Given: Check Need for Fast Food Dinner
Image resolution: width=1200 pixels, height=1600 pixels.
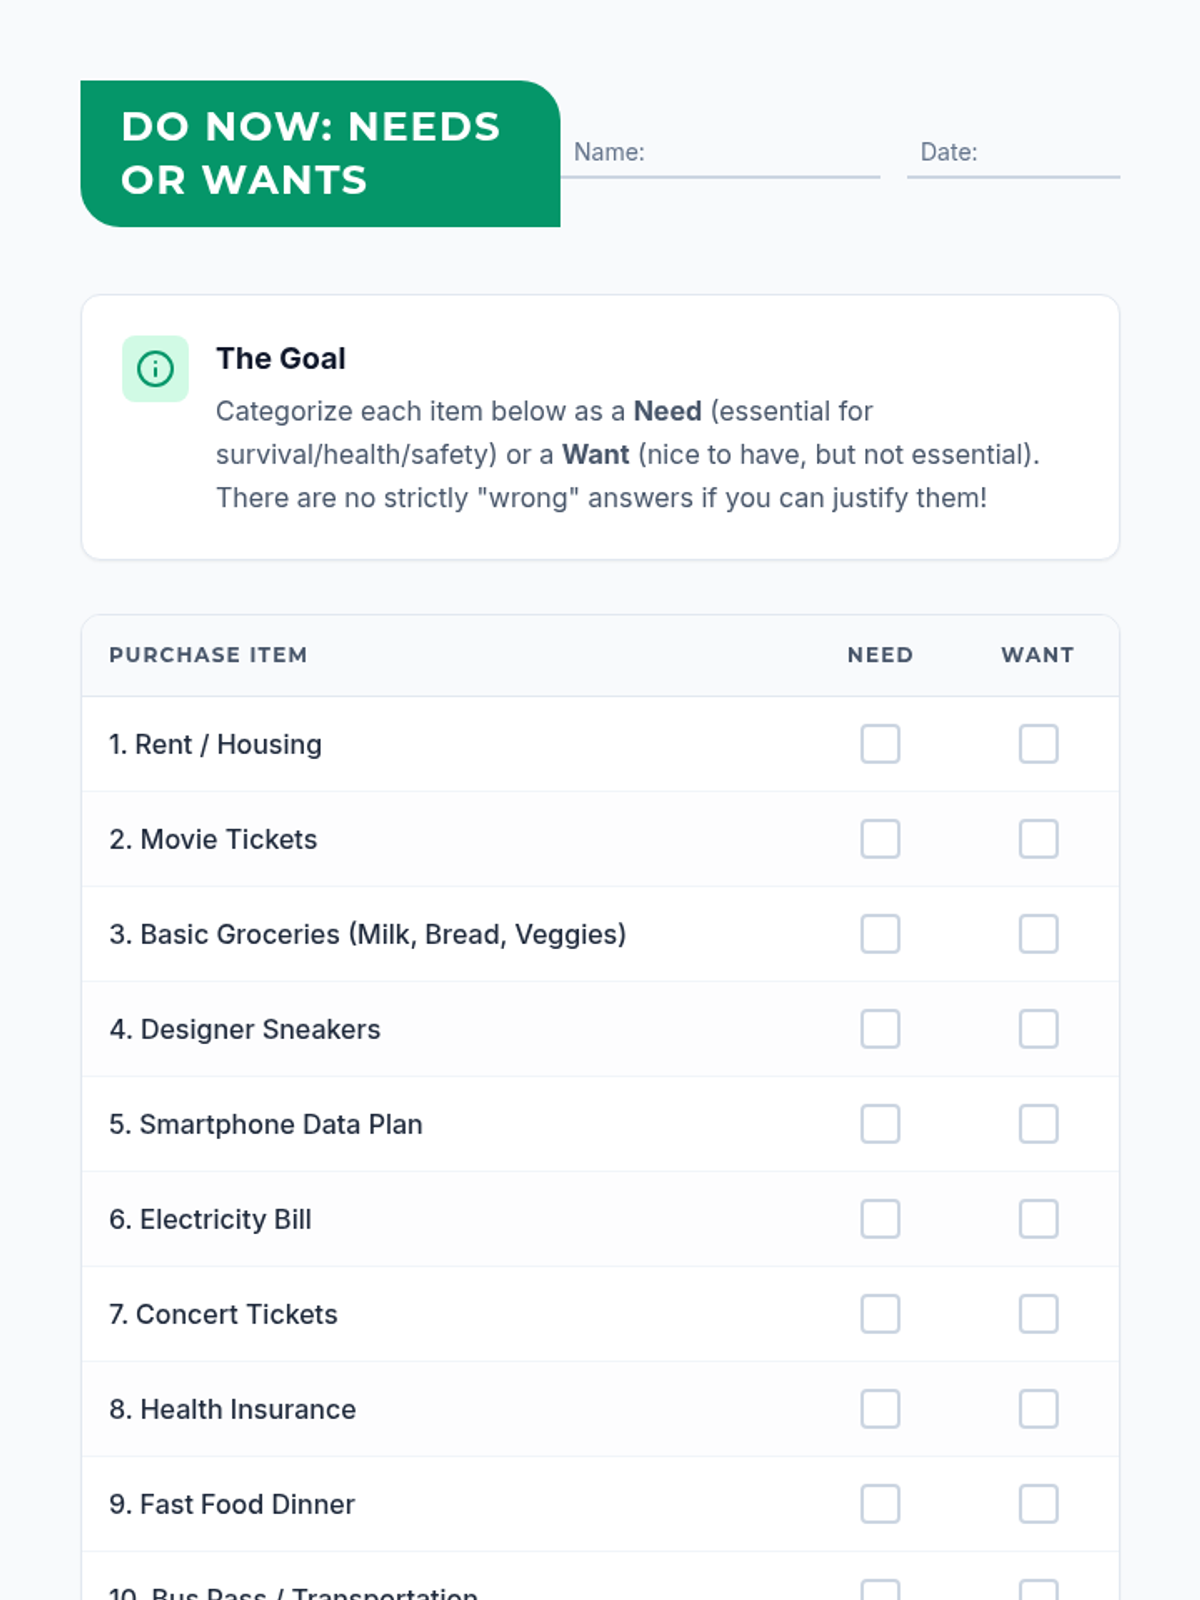Looking at the screenshot, I should [x=880, y=1504].
